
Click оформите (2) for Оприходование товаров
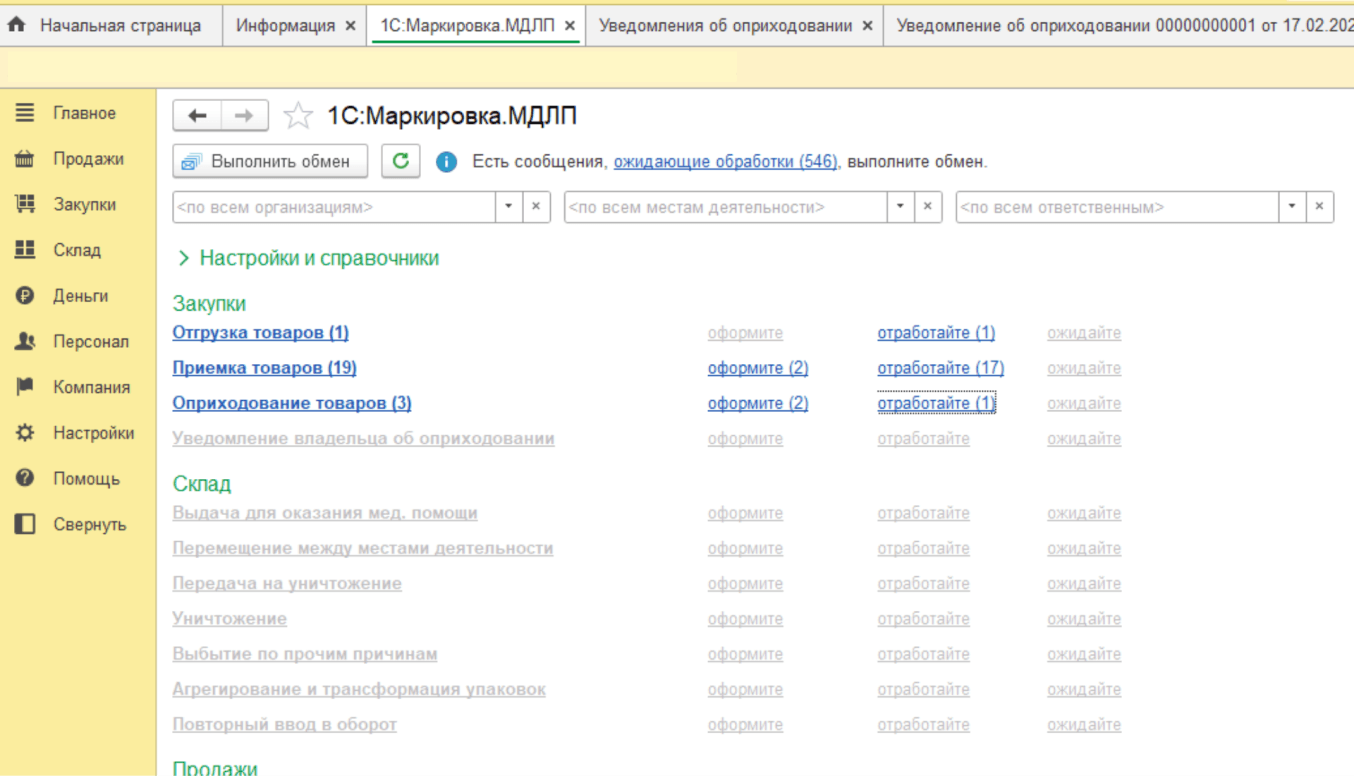coord(758,403)
